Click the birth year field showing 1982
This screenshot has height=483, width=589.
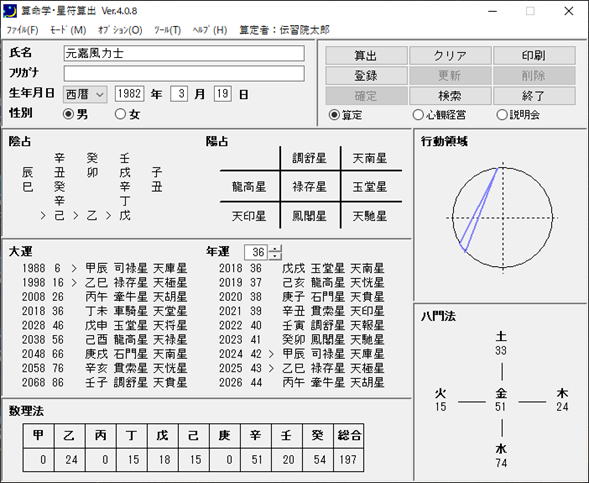click(129, 94)
